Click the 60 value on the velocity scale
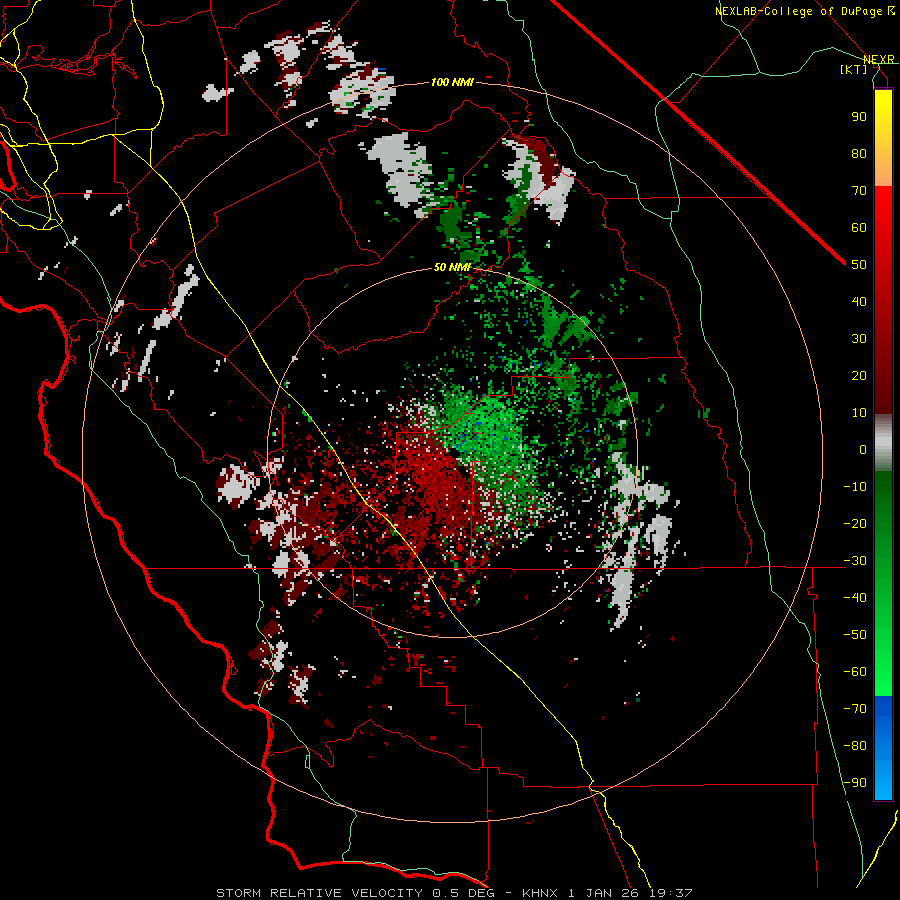The image size is (900, 900). (x=859, y=227)
